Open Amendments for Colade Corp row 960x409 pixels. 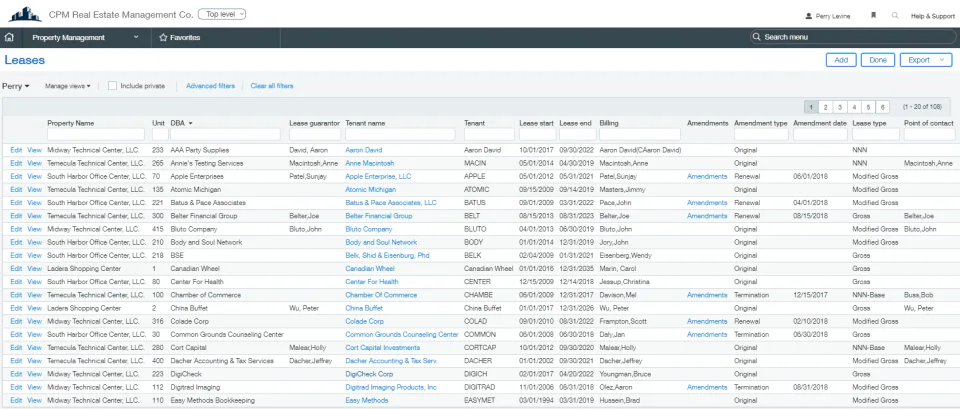[707, 321]
